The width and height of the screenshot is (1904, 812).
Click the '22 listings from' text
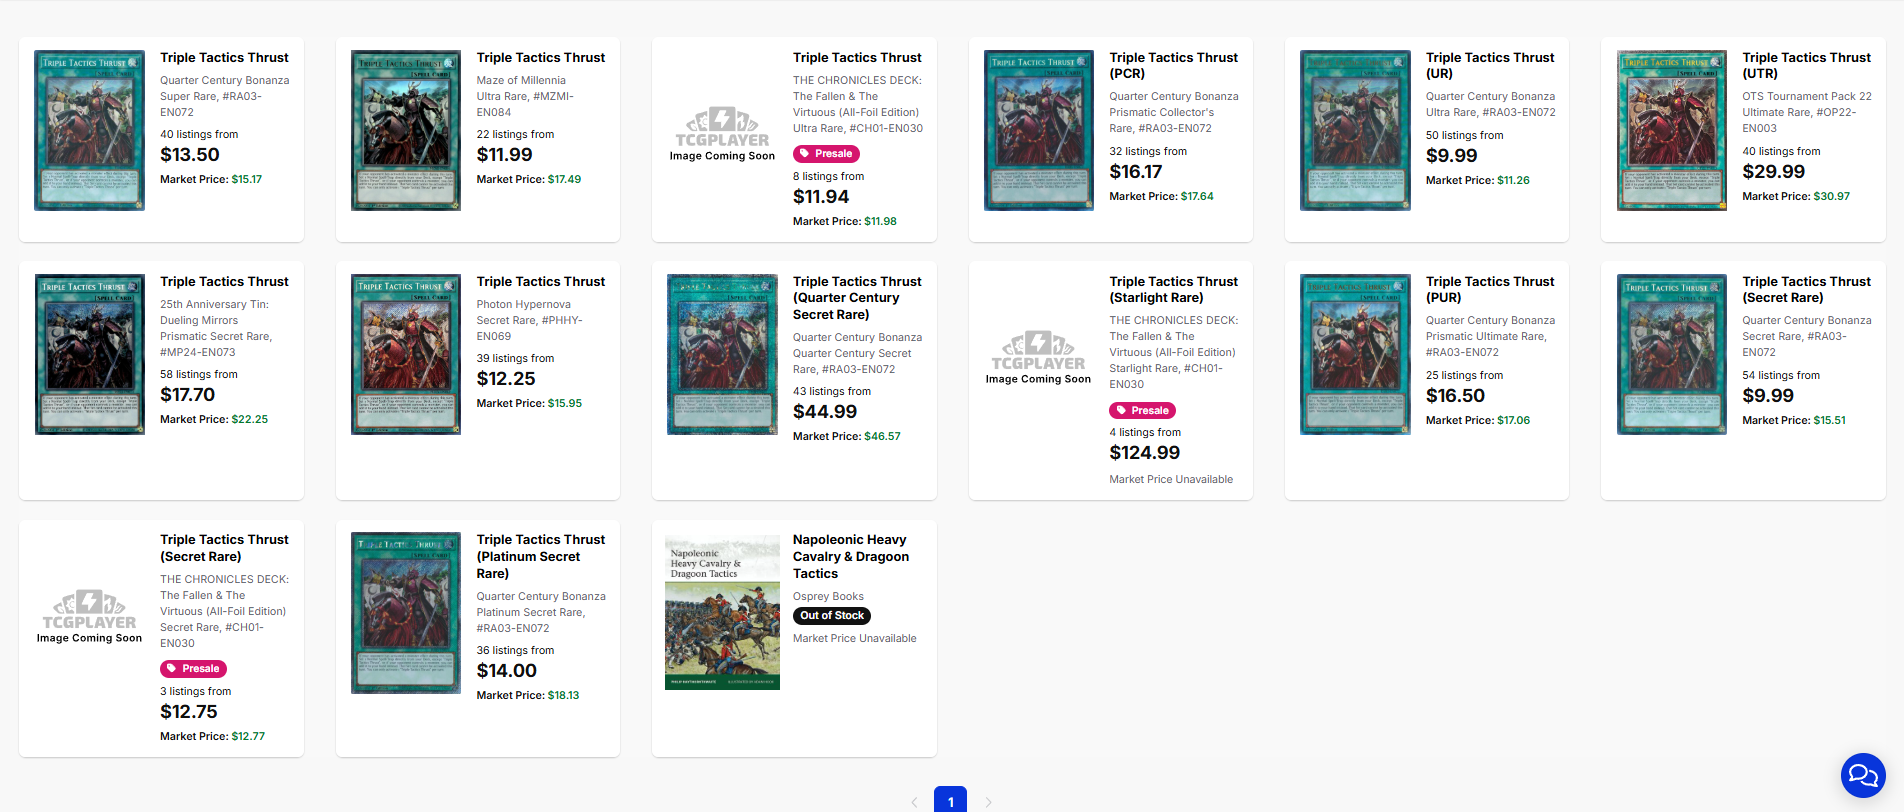tap(515, 135)
